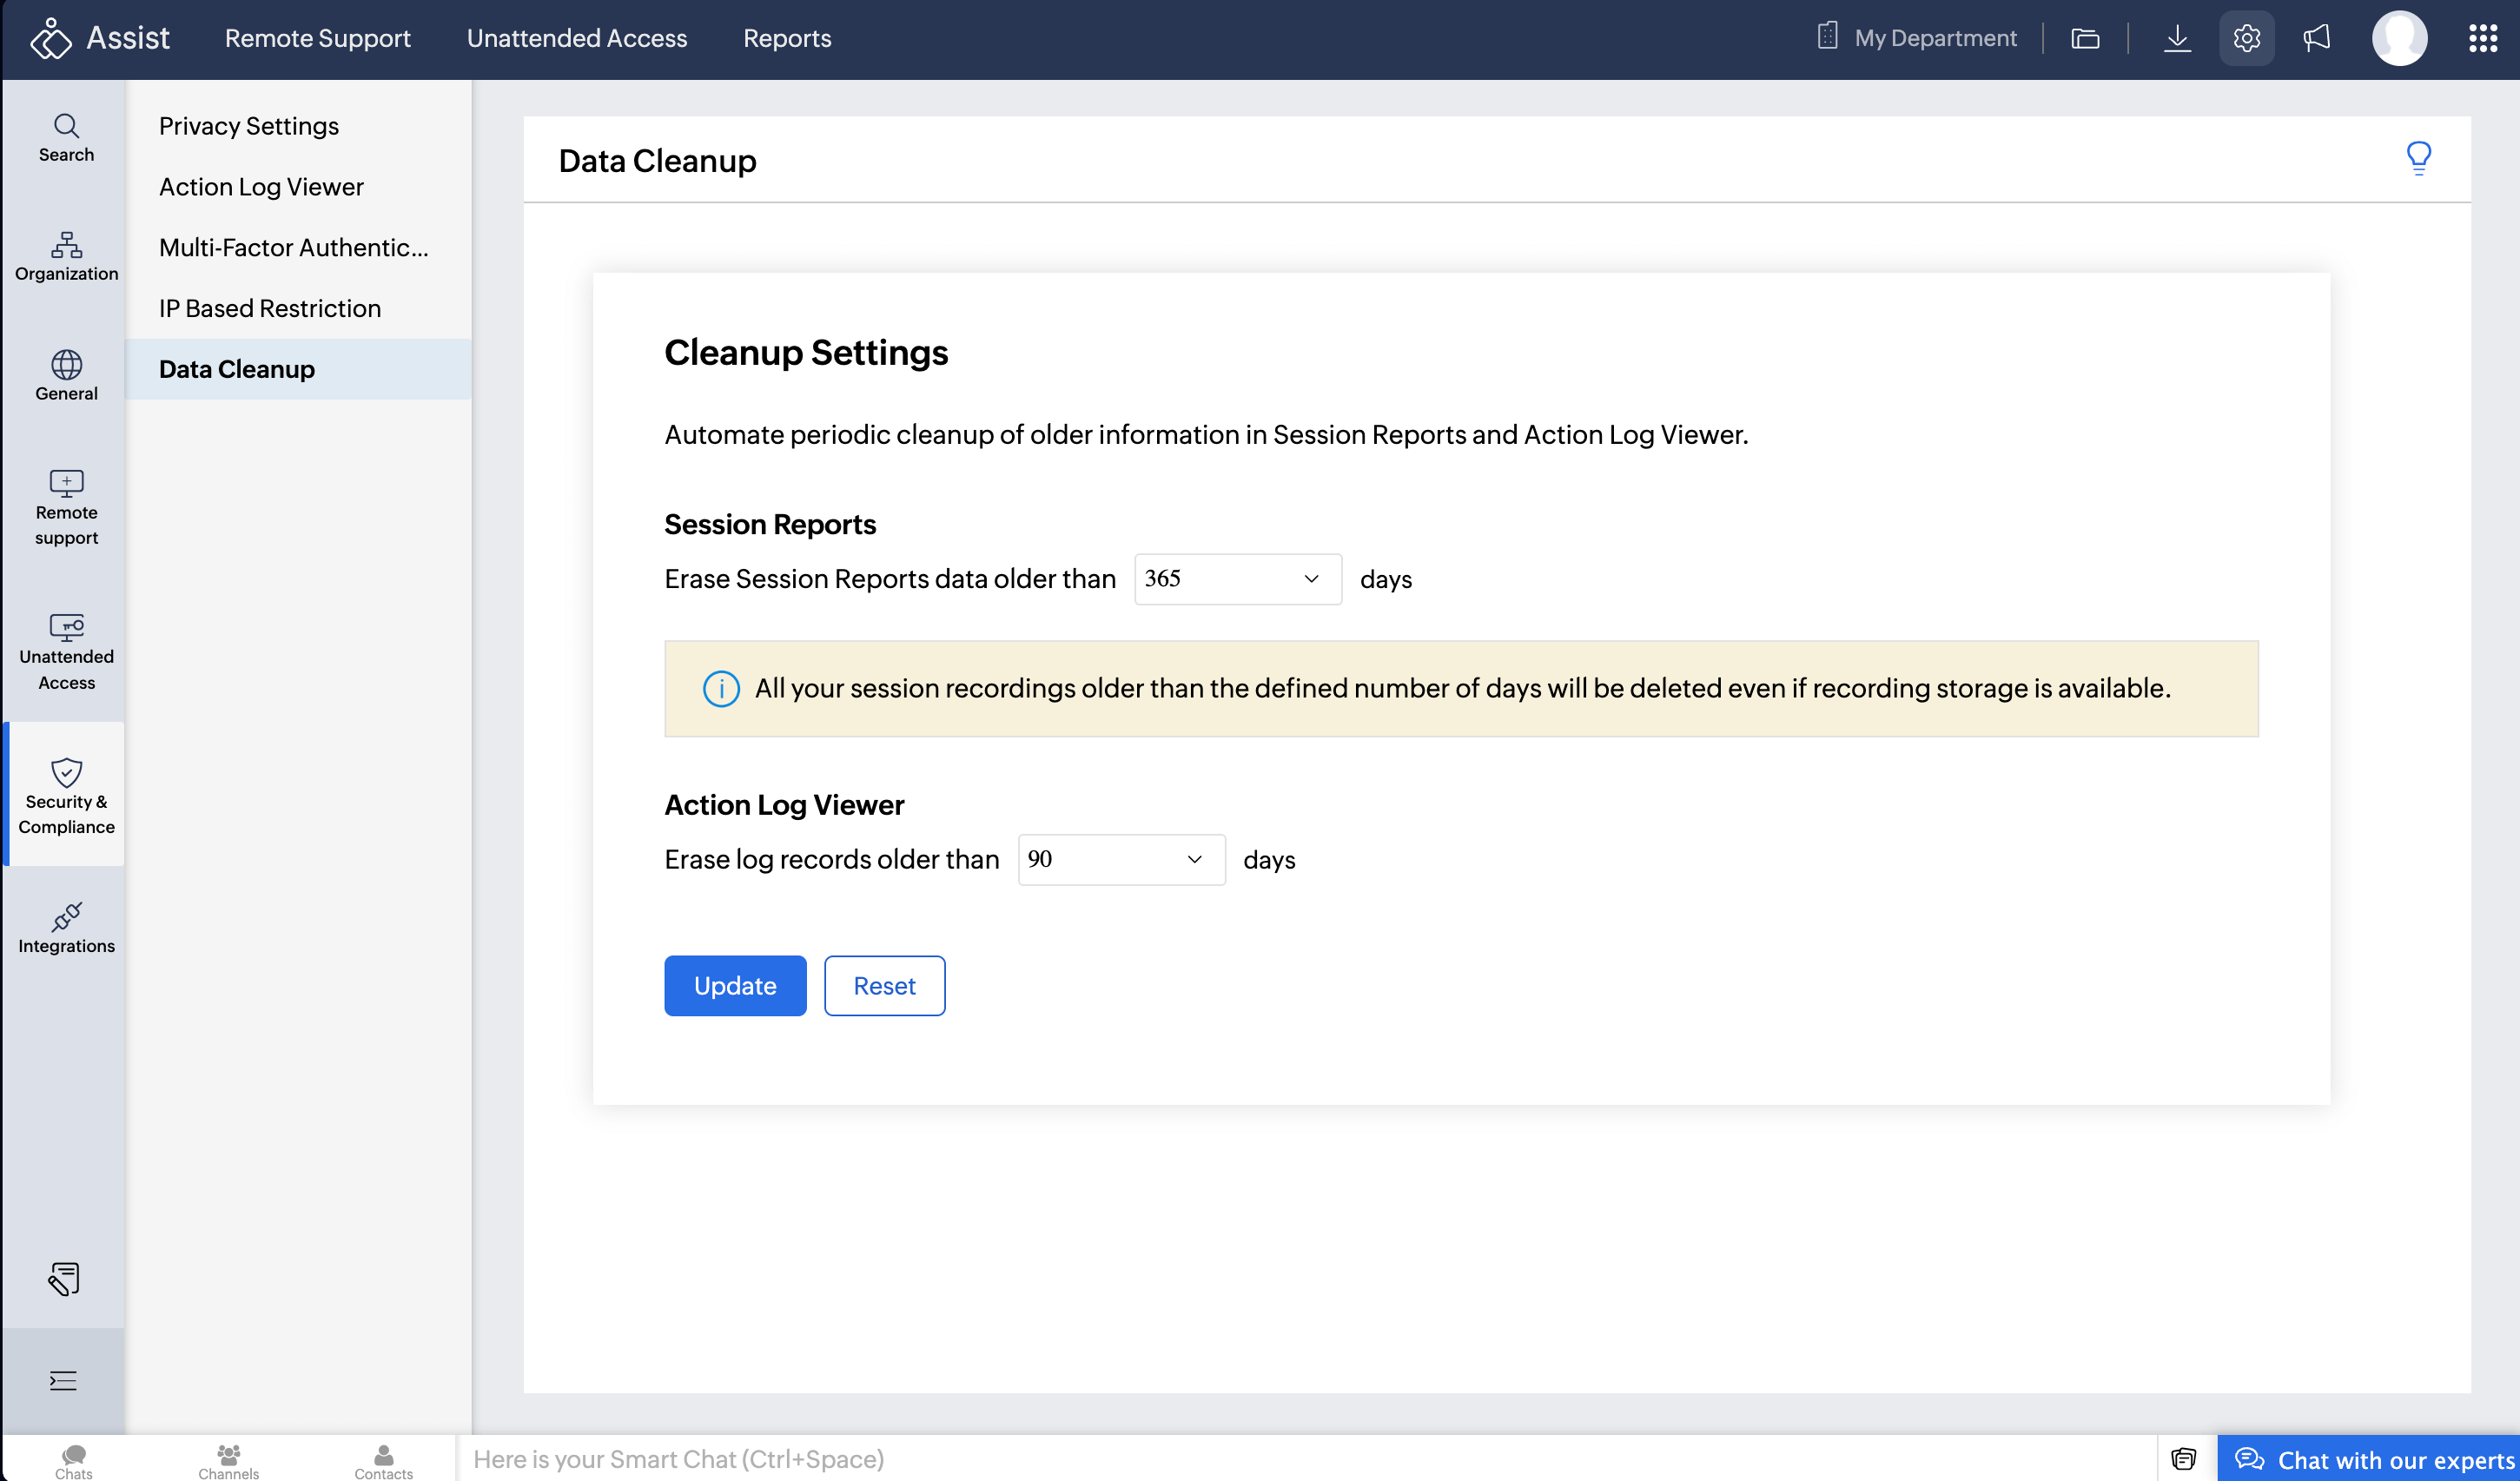Image resolution: width=2520 pixels, height=1481 pixels.
Task: Click the lightbulb tips icon
Action: click(2417, 158)
